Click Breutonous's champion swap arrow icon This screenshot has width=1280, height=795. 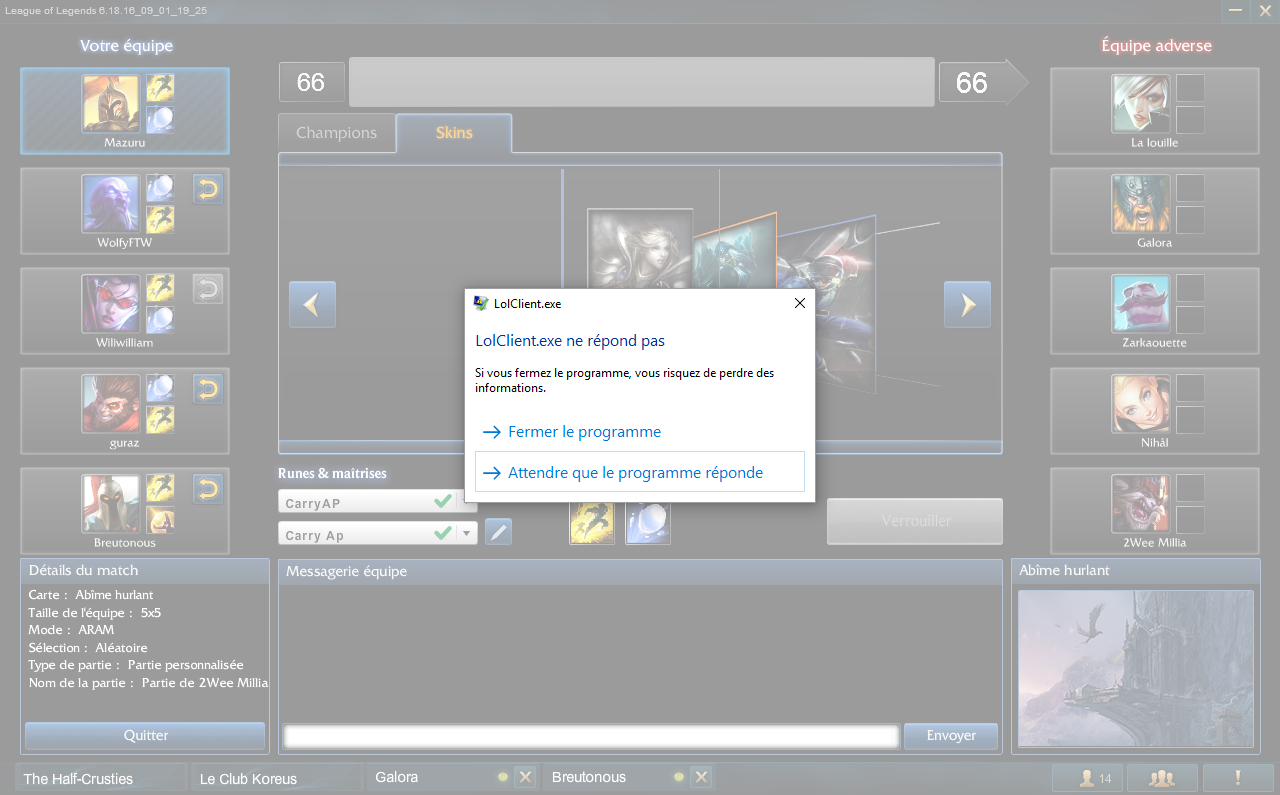click(208, 489)
